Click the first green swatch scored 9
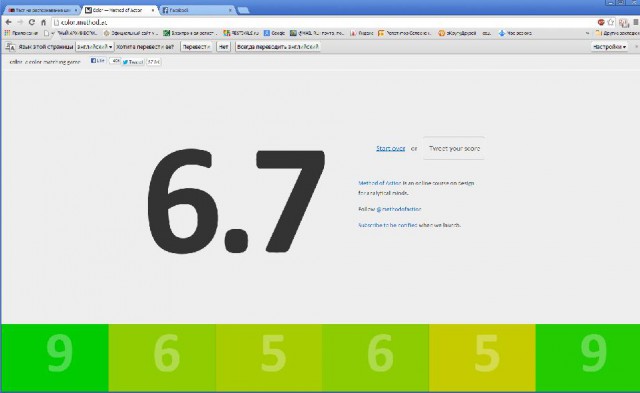 [x=55, y=357]
